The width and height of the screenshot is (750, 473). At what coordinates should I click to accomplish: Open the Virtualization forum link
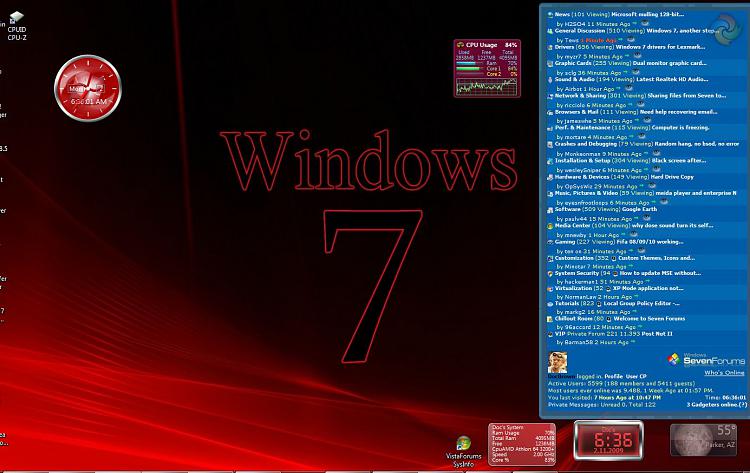click(574, 289)
